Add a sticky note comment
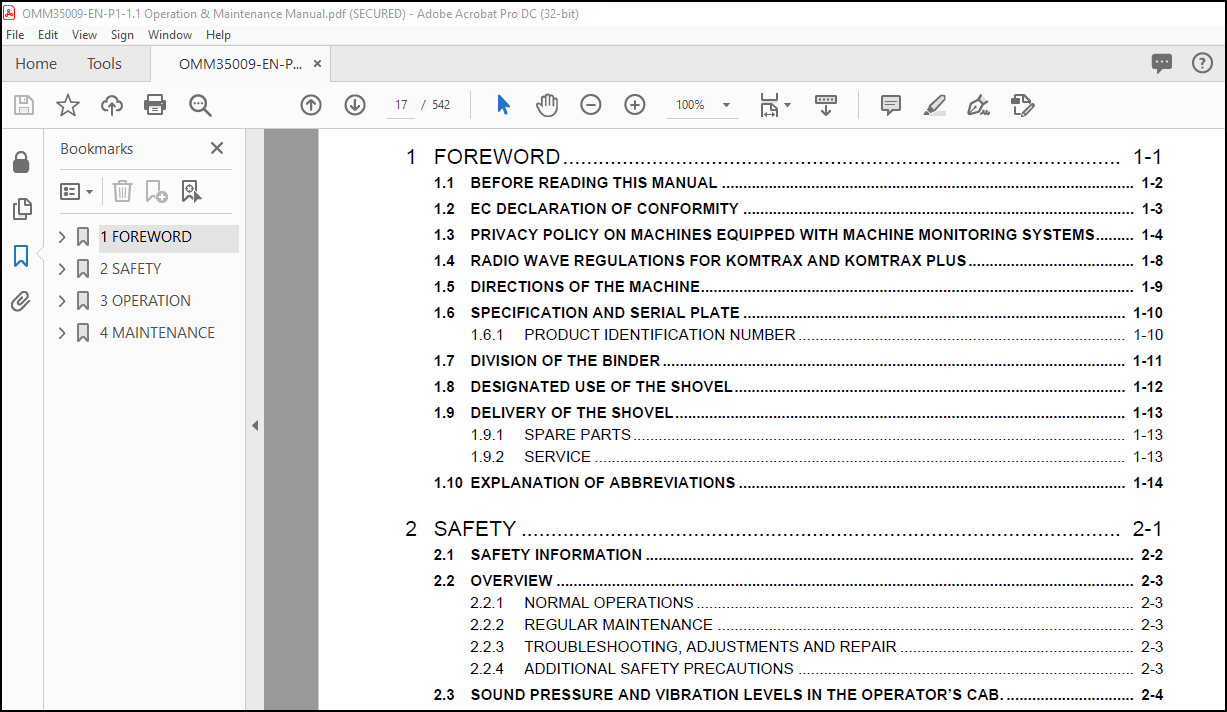 click(891, 105)
